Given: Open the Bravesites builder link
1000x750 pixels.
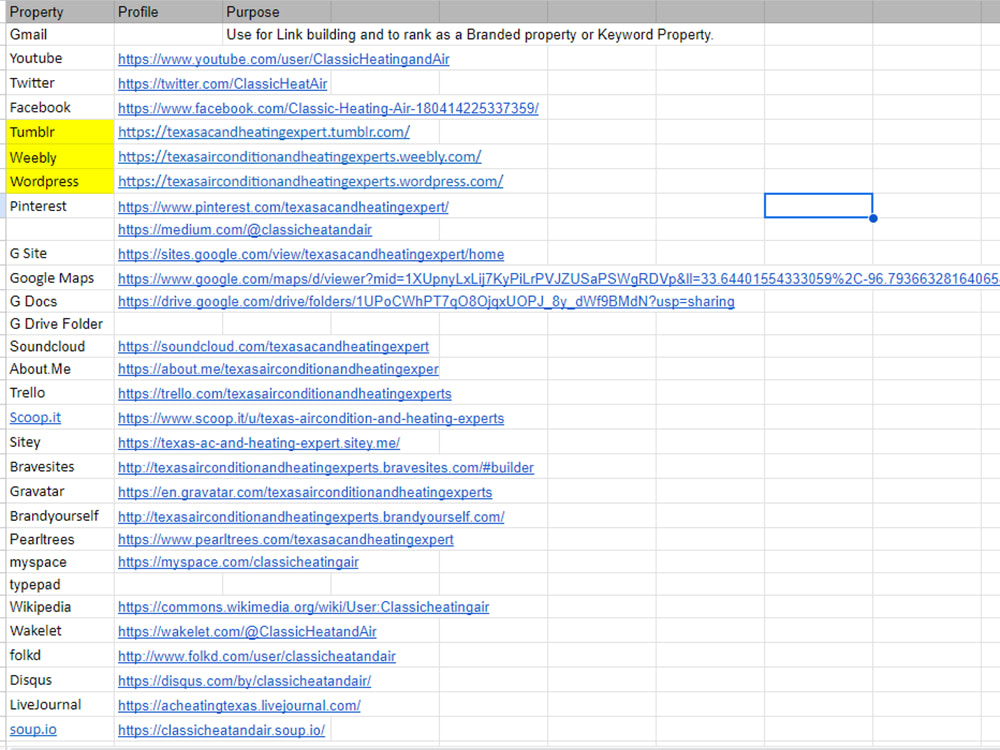Looking at the screenshot, I should 326,467.
